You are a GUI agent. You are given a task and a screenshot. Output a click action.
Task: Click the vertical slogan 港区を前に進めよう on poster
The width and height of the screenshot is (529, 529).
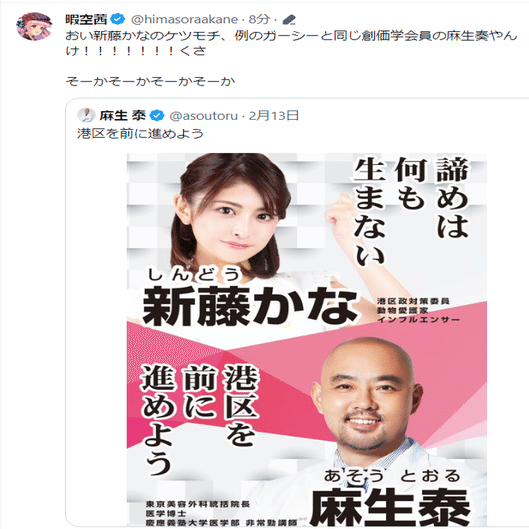(x=200, y=419)
